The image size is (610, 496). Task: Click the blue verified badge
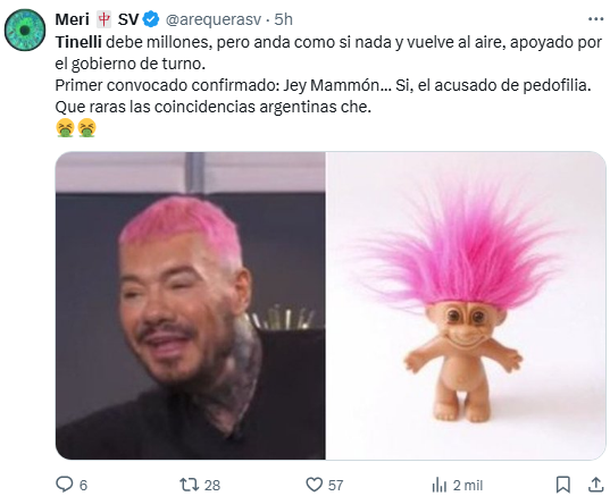[x=151, y=19]
